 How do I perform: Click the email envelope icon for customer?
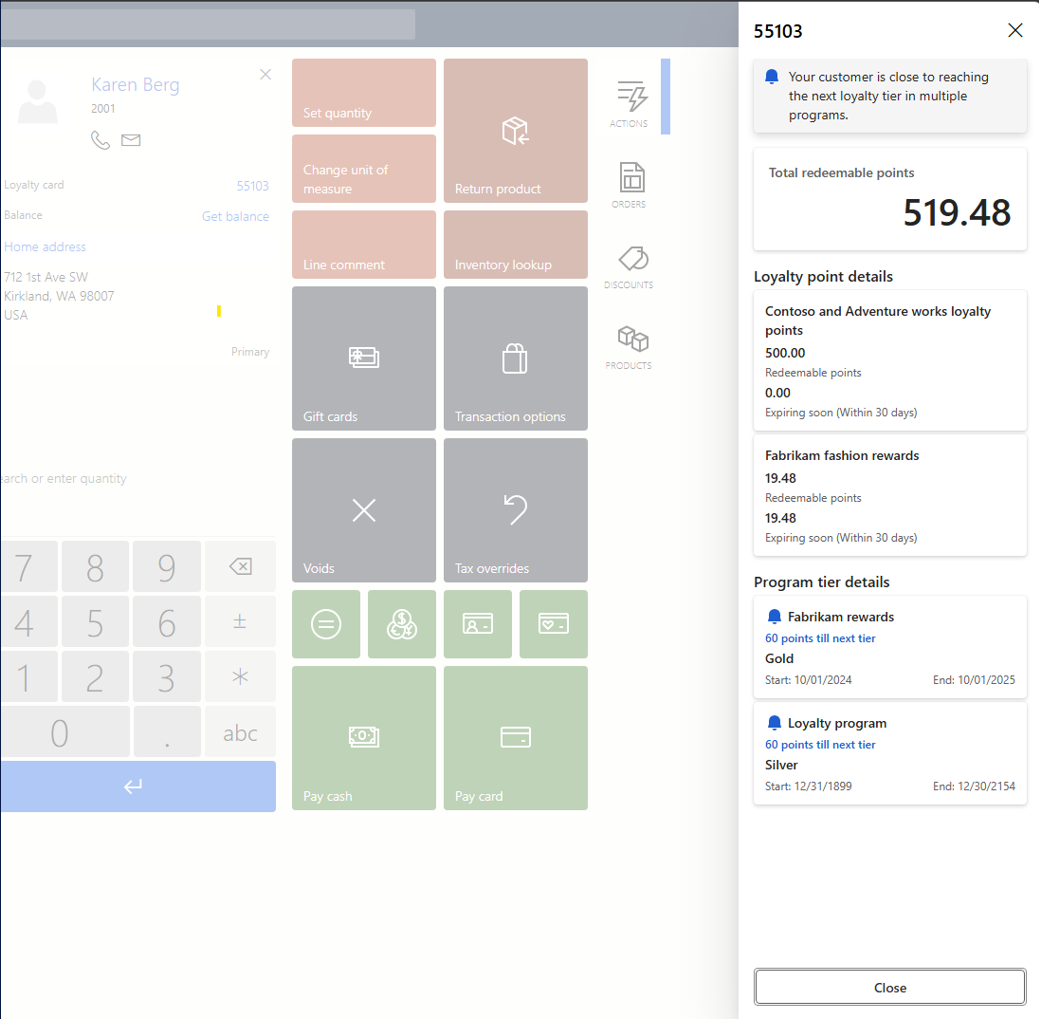pyautogui.click(x=131, y=140)
